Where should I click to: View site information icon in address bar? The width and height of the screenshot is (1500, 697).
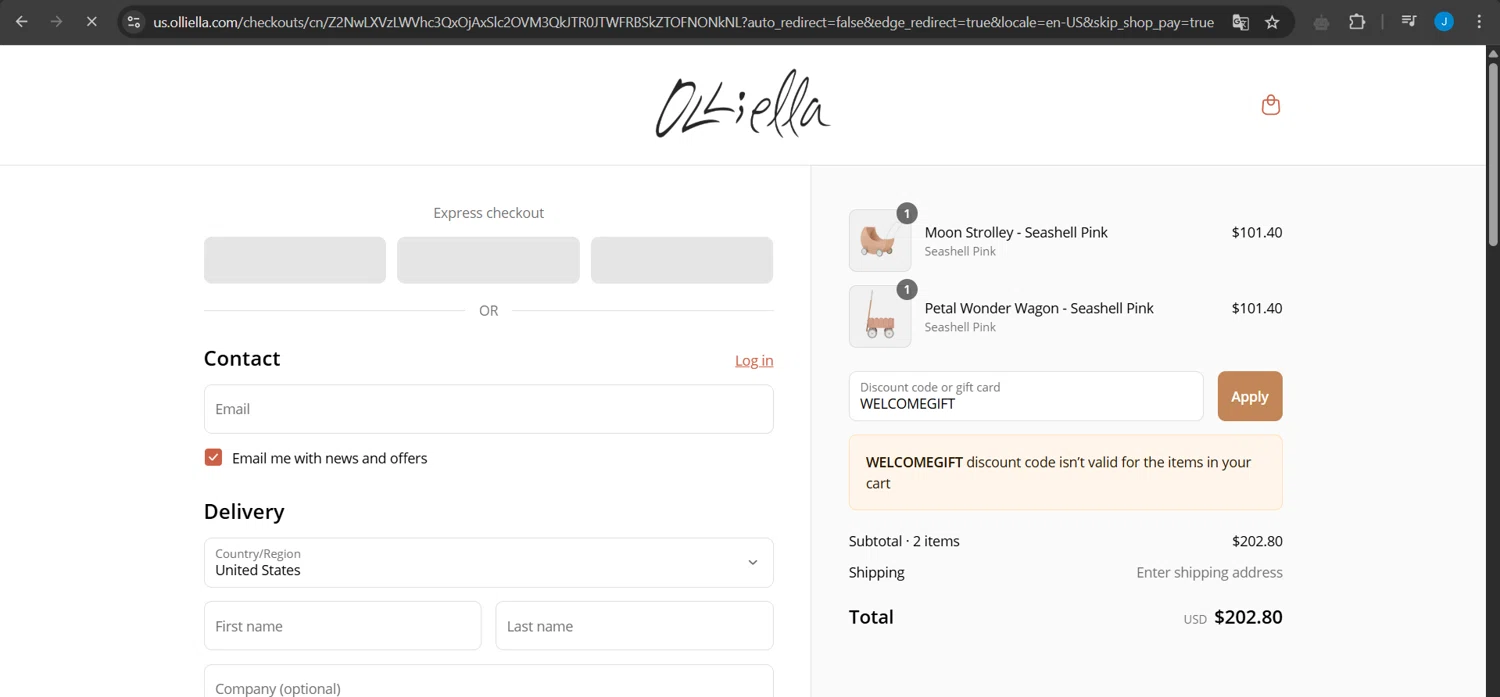134,21
